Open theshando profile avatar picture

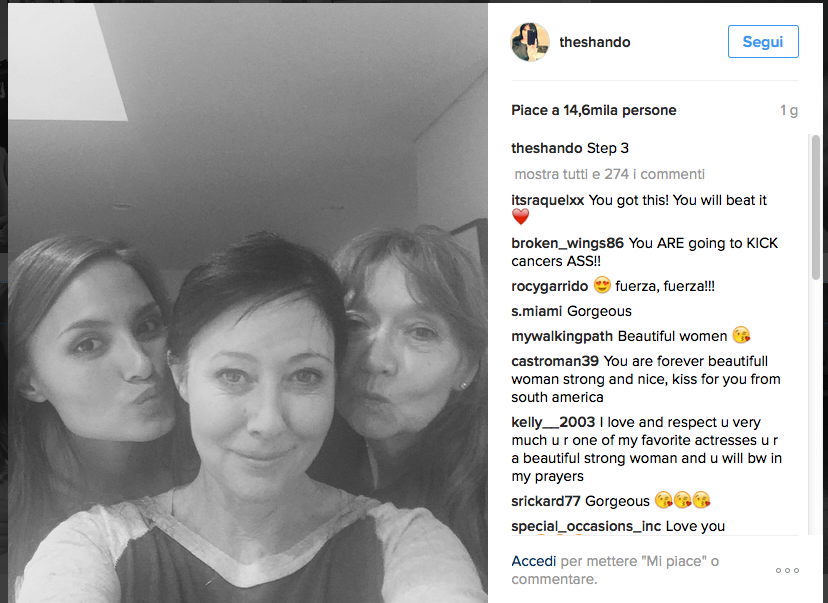click(x=530, y=42)
